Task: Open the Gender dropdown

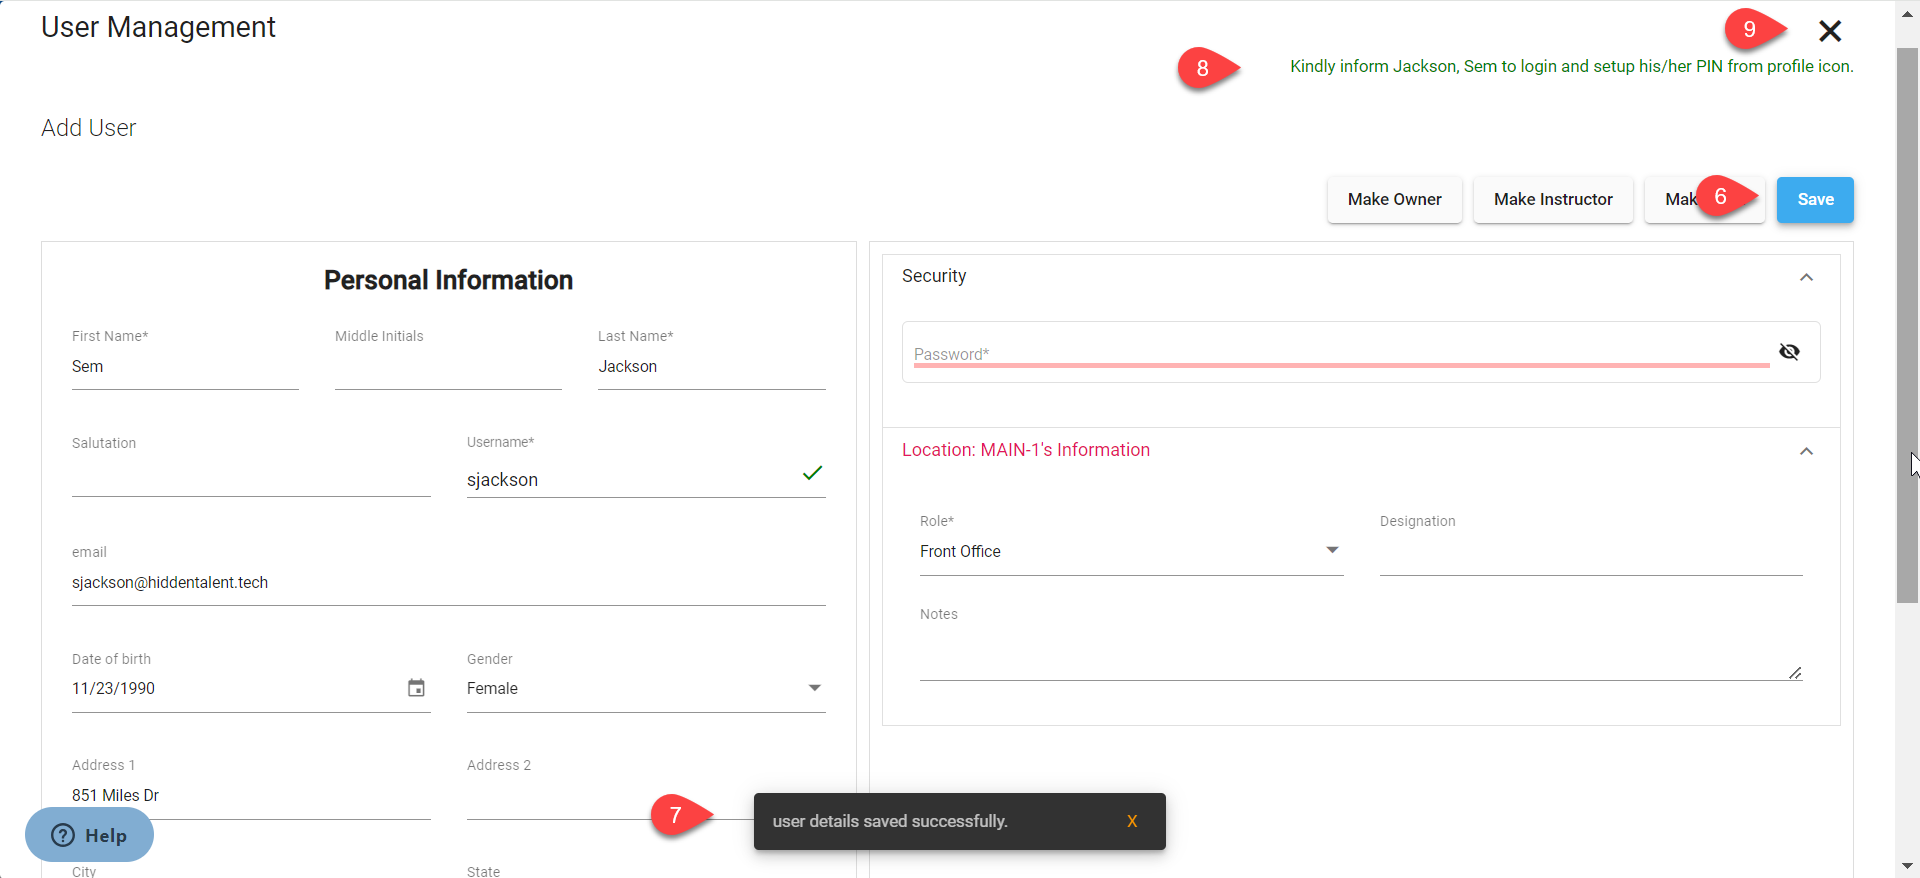Action: click(x=645, y=688)
